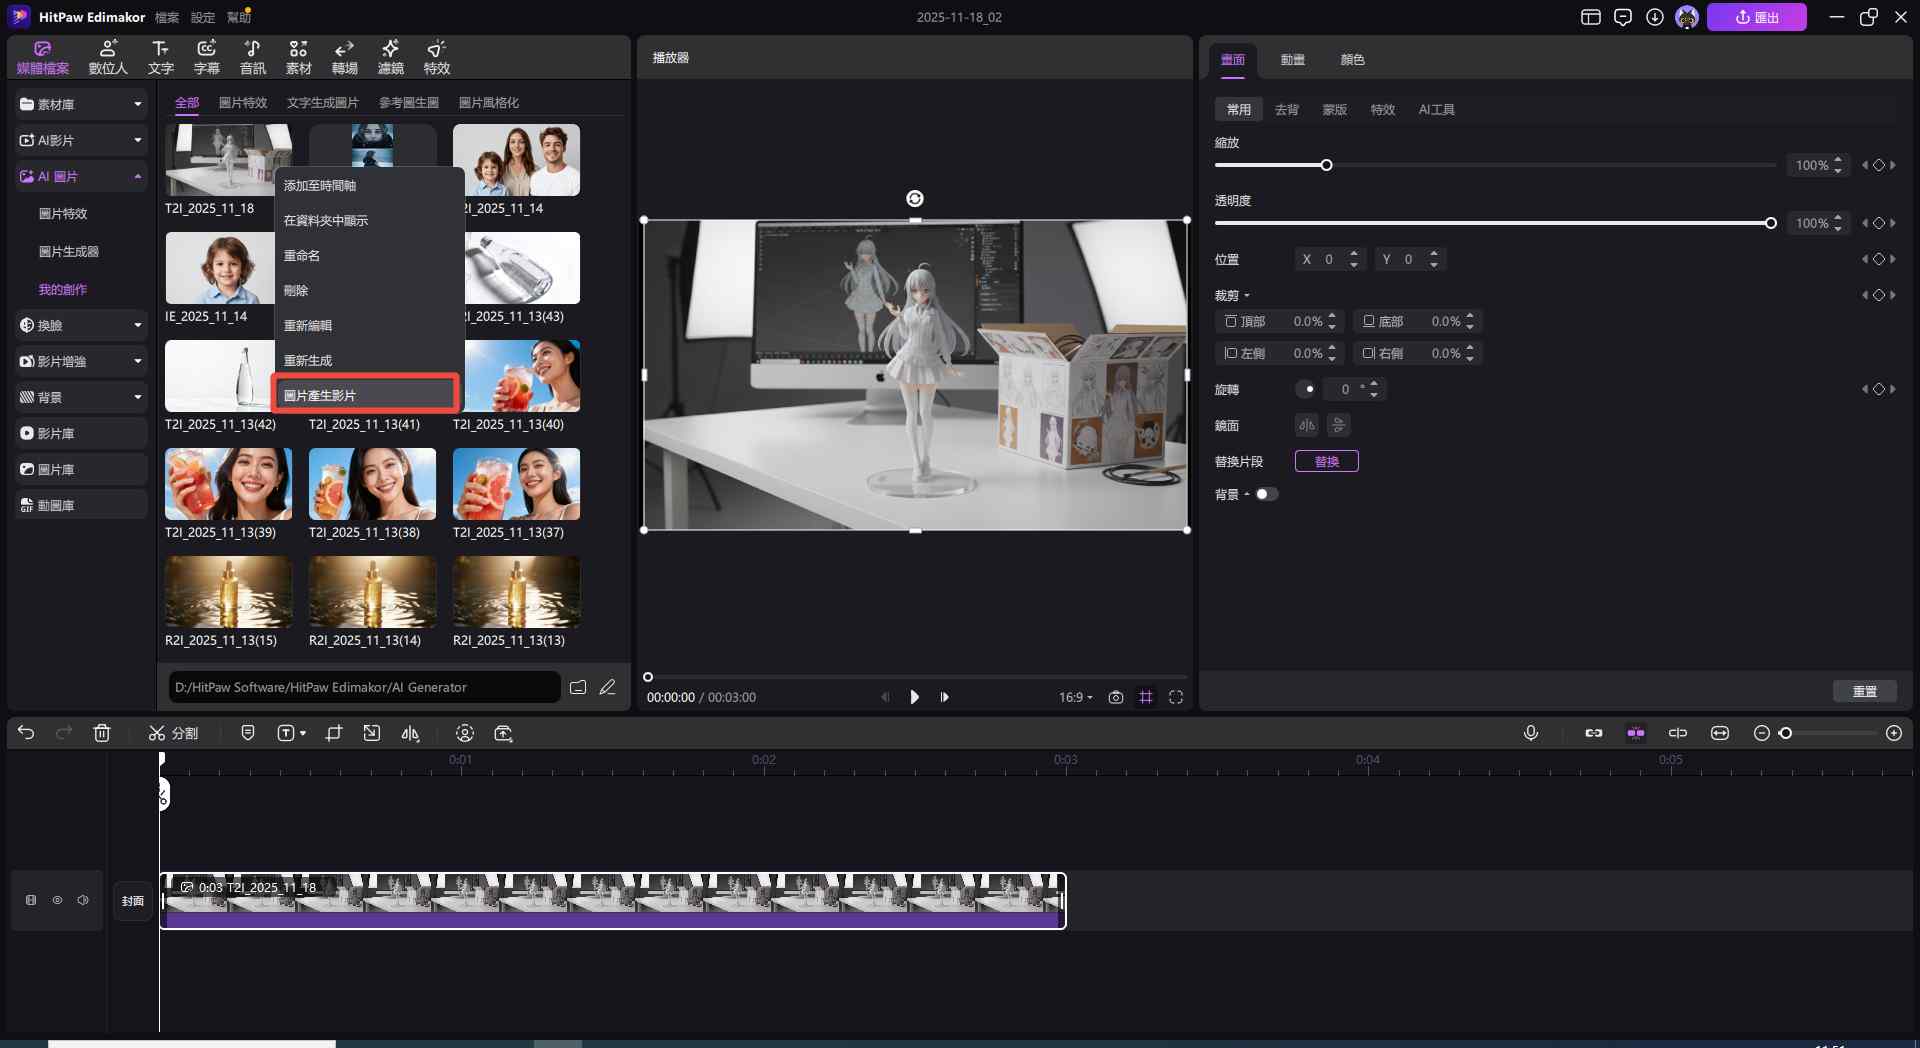Toggle track visibility eye icon
Viewport: 1920px width, 1048px height.
57,900
